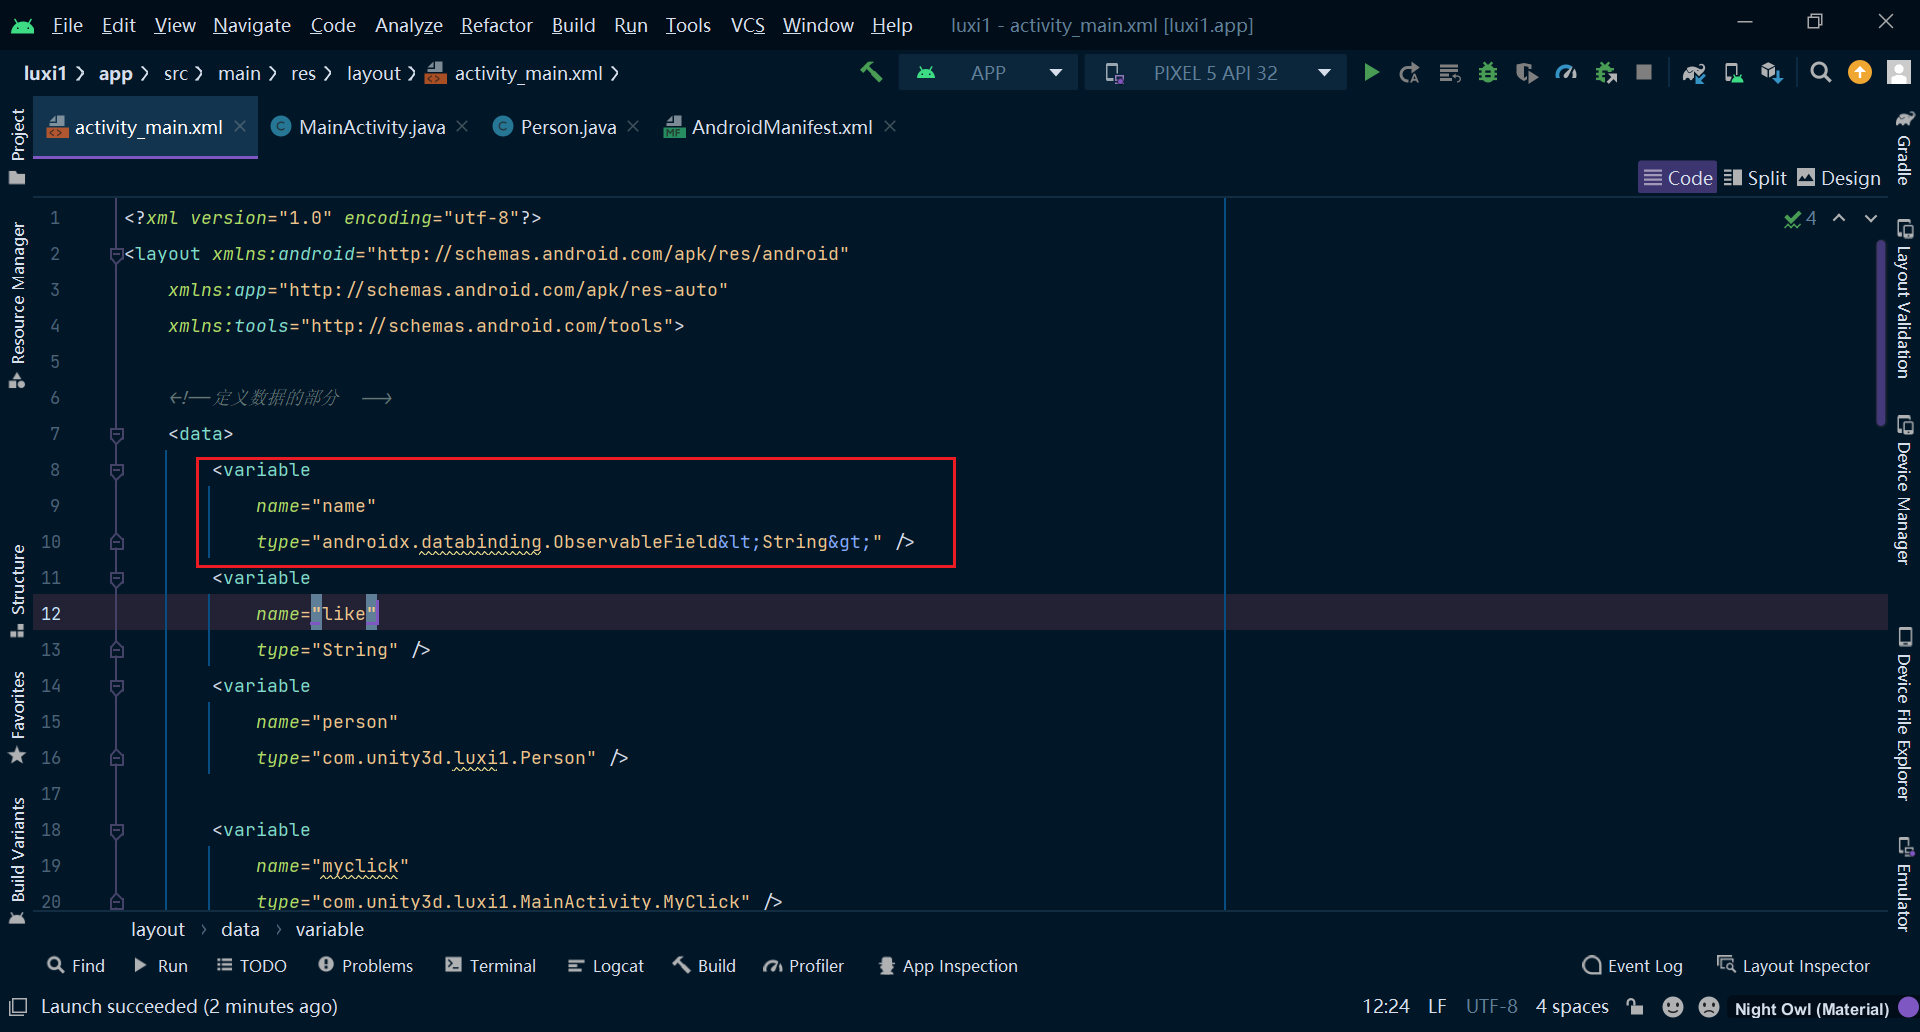
Task: Toggle the Project tool window
Action: click(x=17, y=146)
